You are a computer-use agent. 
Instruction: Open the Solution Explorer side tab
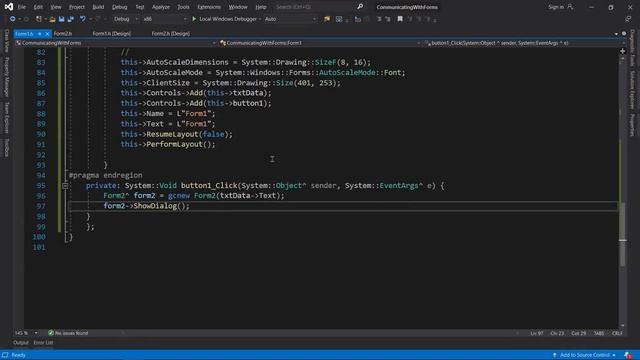click(x=632, y=90)
